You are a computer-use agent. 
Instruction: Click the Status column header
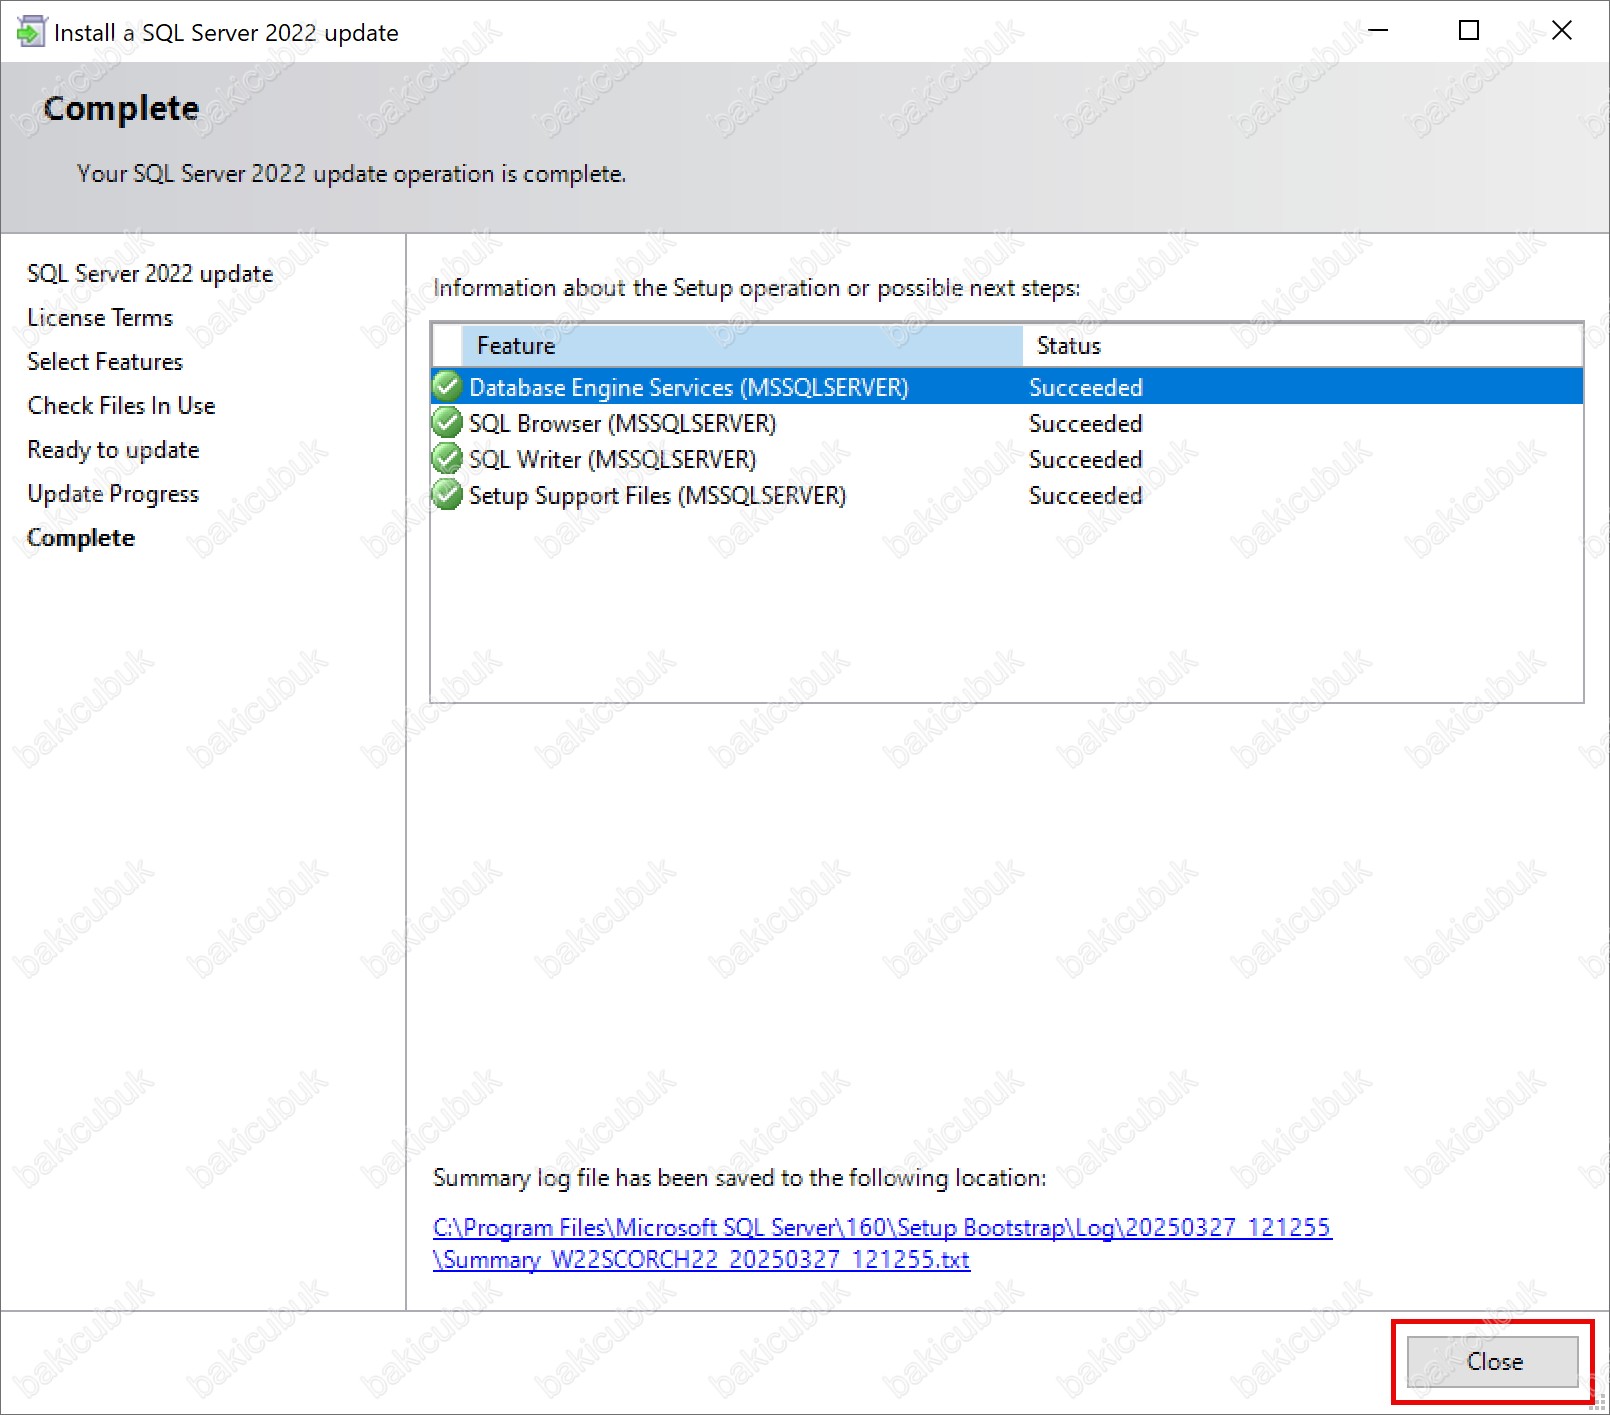point(1302,345)
